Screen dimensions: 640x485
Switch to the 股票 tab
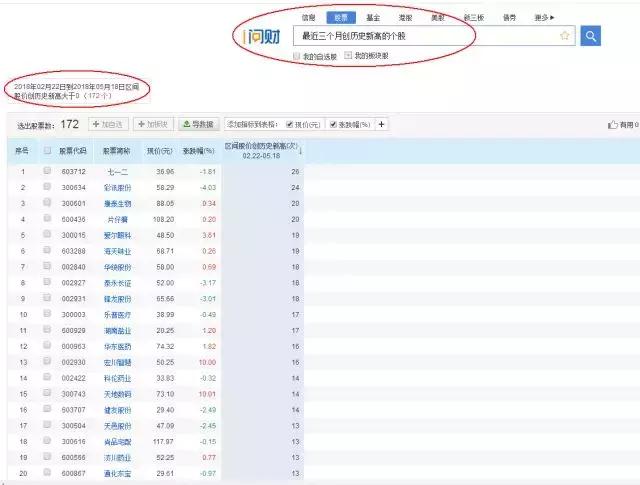pos(341,18)
